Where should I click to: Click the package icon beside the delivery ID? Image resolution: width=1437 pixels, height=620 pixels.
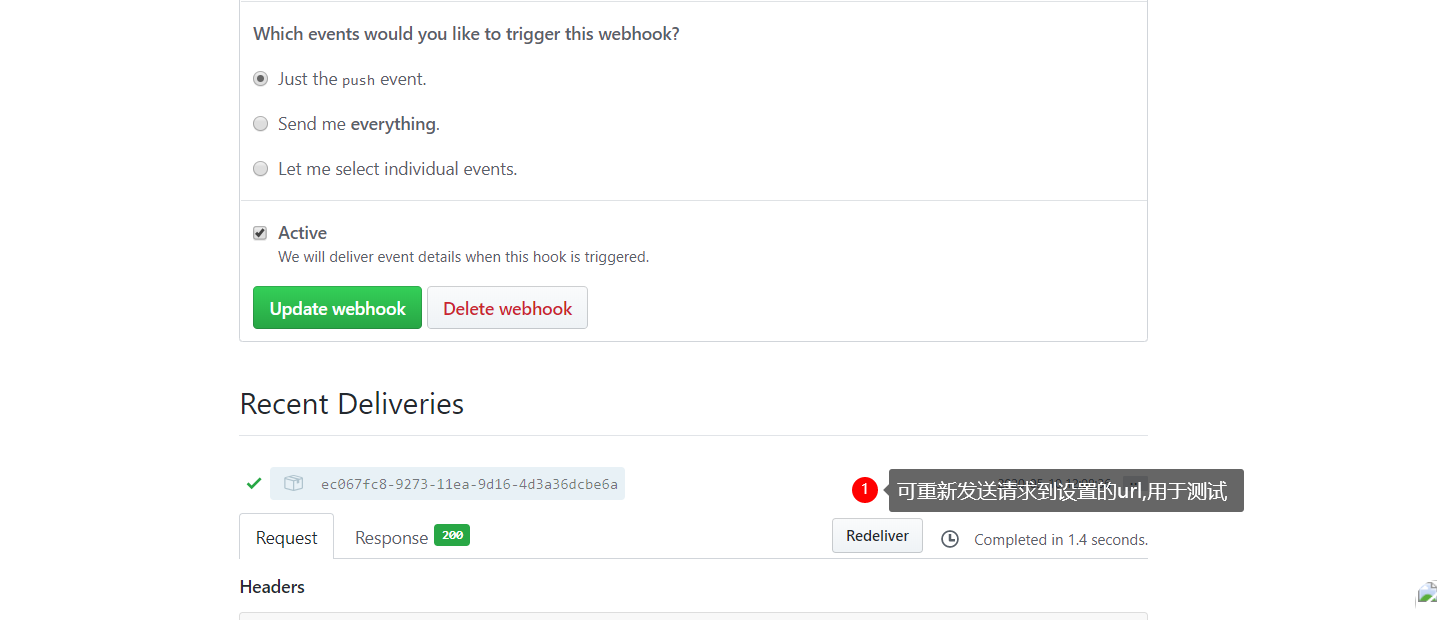pyautogui.click(x=293, y=483)
